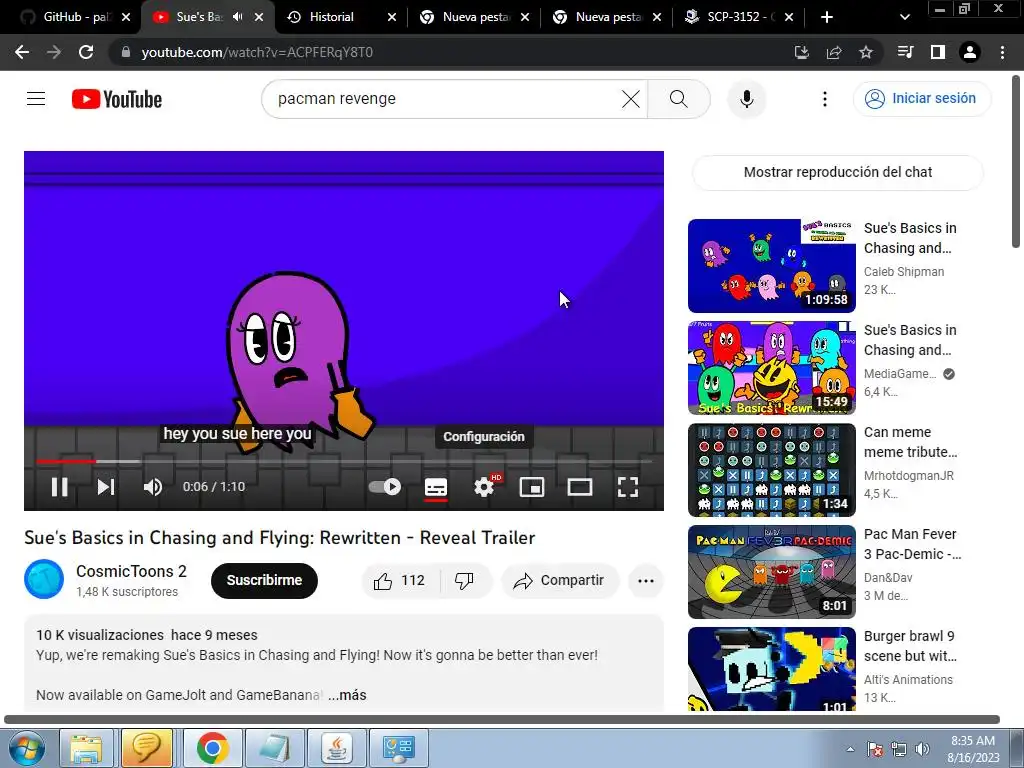This screenshot has height=768, width=1024.
Task: Open a new tab with plus
Action: (827, 17)
